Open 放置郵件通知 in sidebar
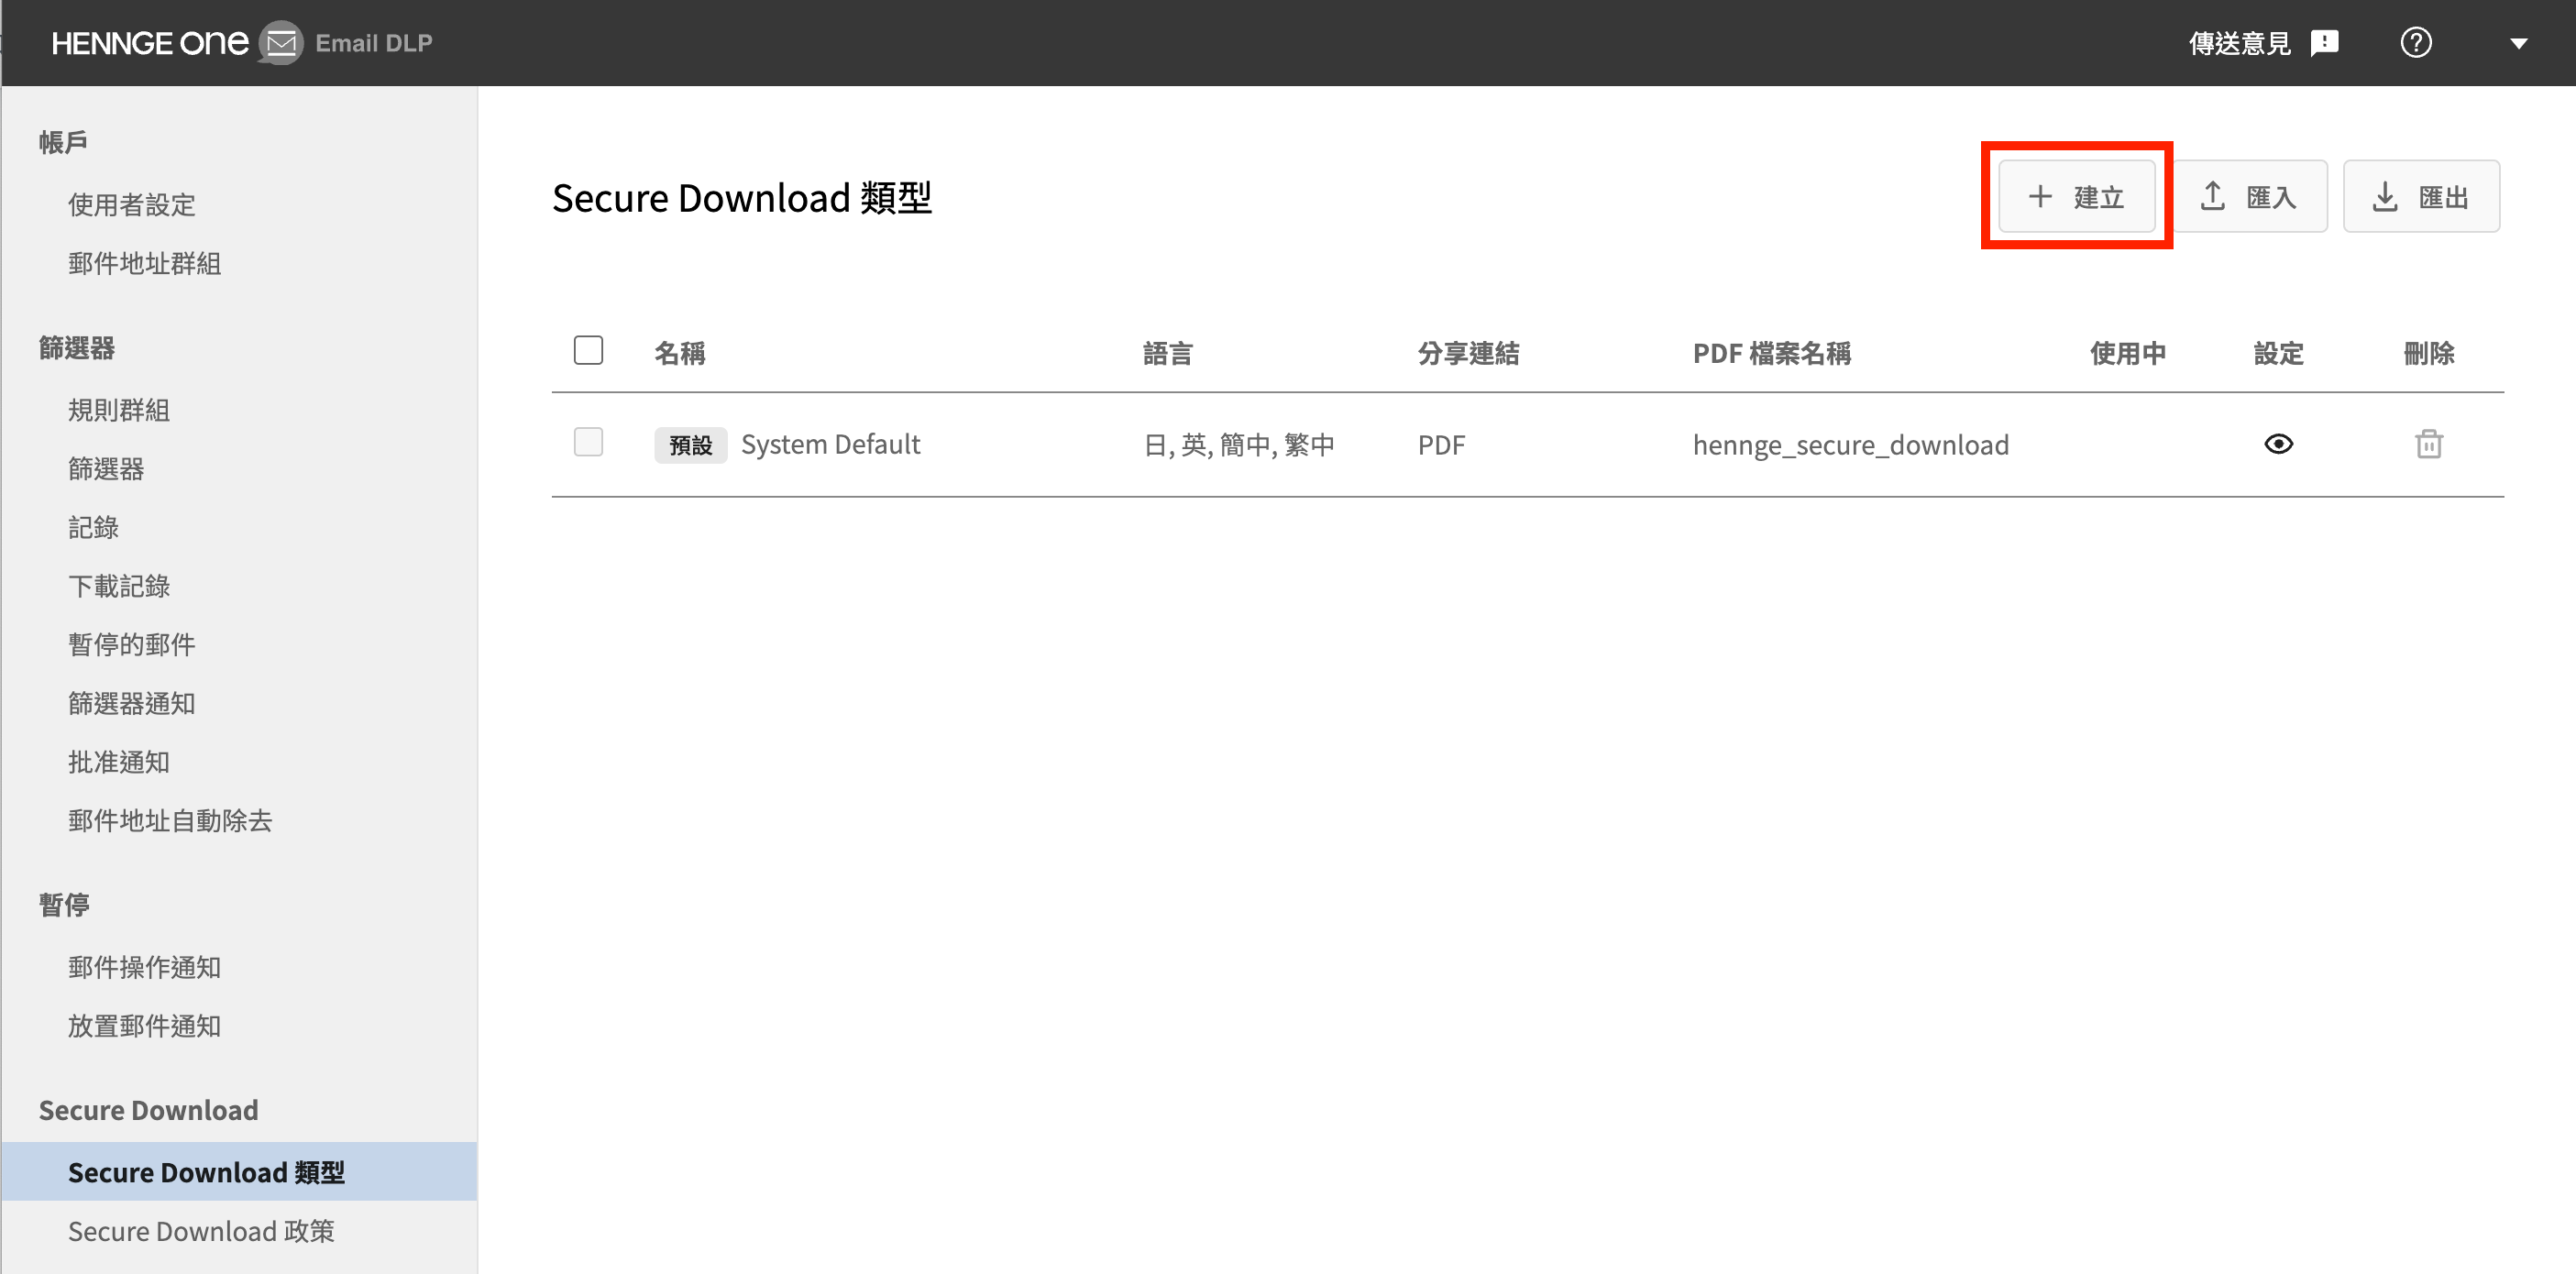 [144, 1026]
